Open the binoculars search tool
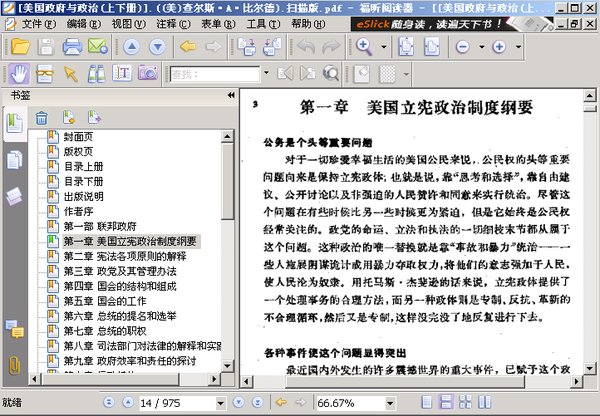 tap(96, 73)
